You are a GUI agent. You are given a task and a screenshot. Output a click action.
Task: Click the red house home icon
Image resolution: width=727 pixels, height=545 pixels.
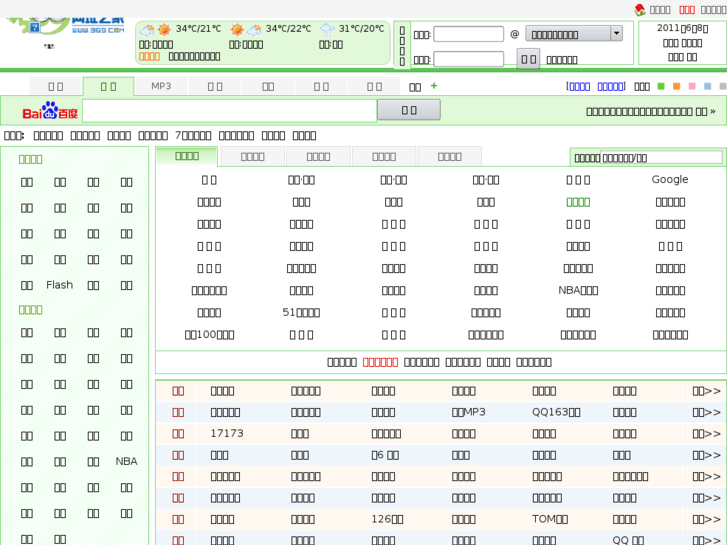(640, 9)
